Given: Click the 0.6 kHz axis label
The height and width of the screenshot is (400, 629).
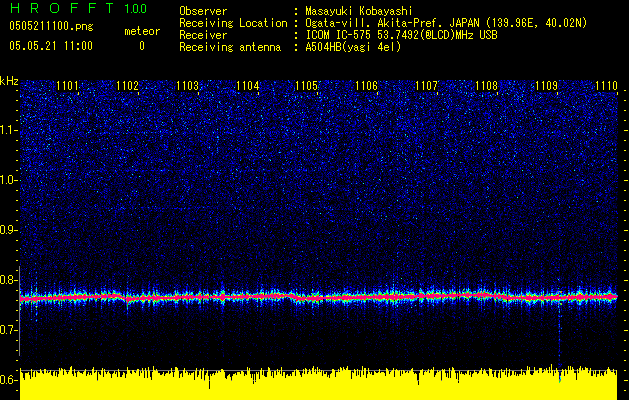Looking at the screenshot, I should pyautogui.click(x=8, y=380).
